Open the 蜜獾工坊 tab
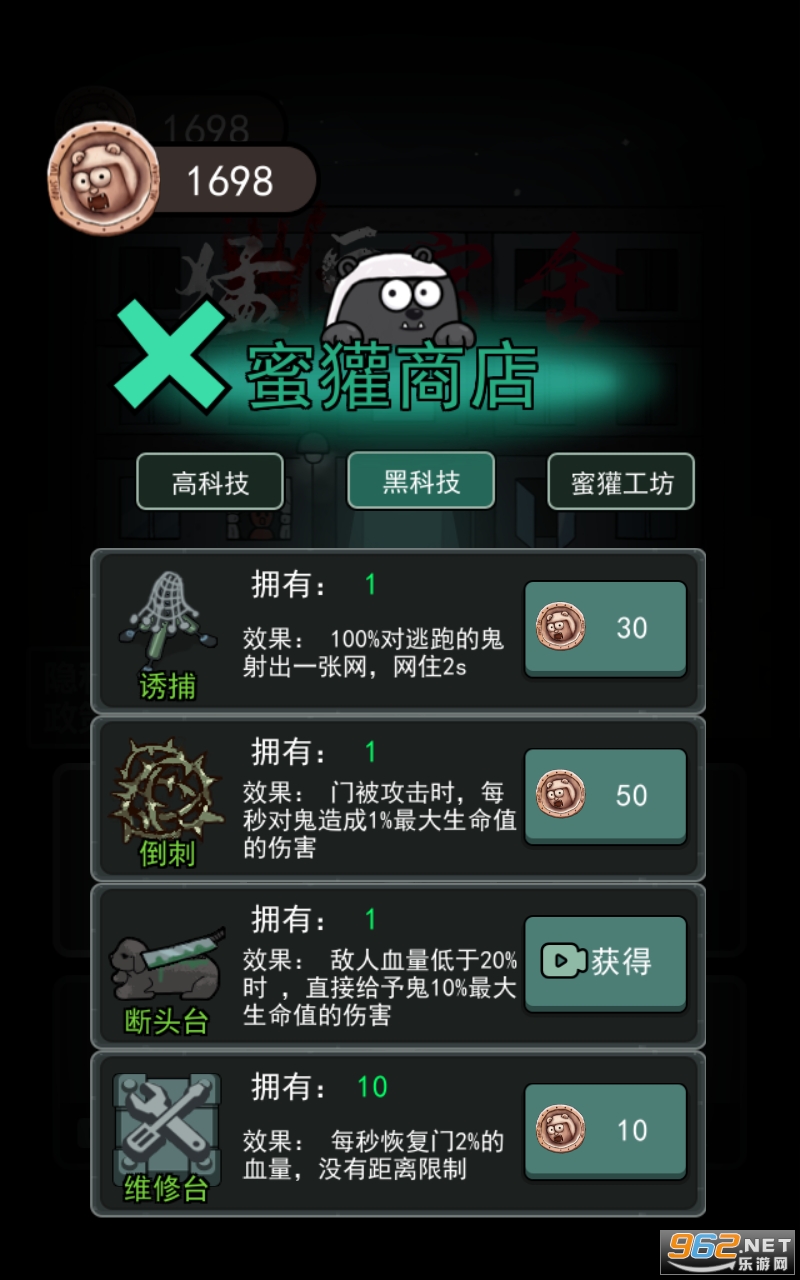This screenshot has height=1280, width=800. pos(621,482)
